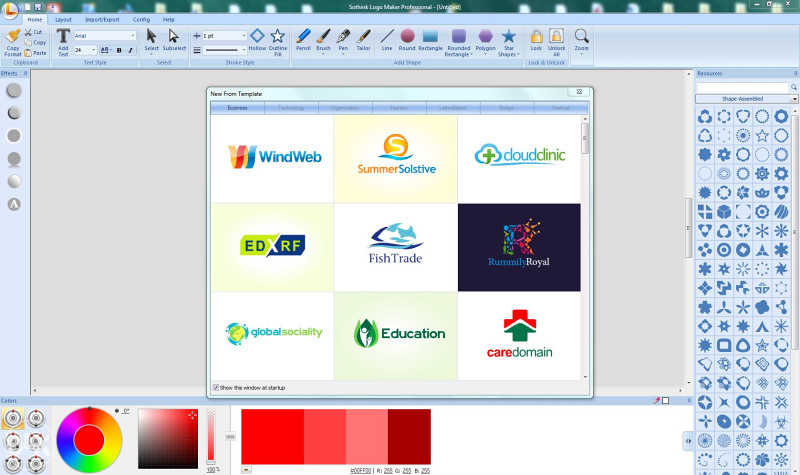Image resolution: width=800 pixels, height=475 pixels.
Task: Choose the globalsociality logo template
Action: coord(272,336)
